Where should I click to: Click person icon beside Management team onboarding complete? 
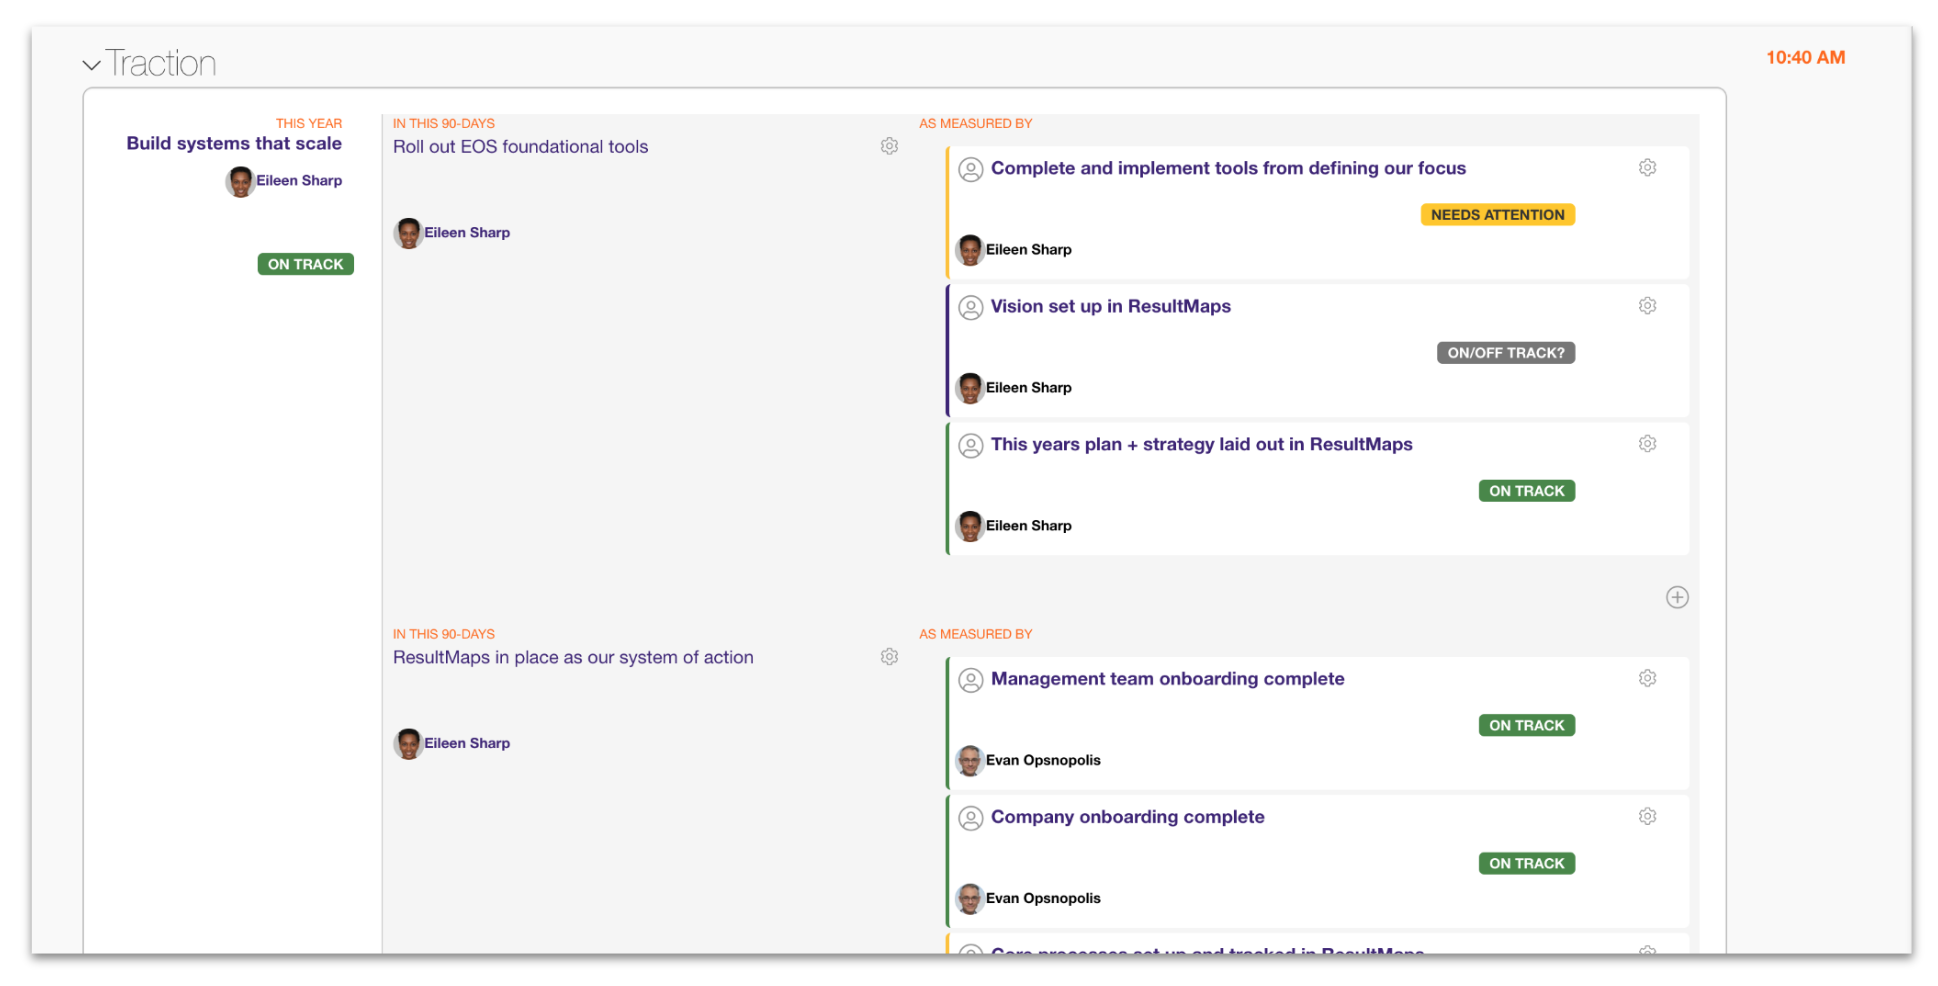click(x=970, y=680)
